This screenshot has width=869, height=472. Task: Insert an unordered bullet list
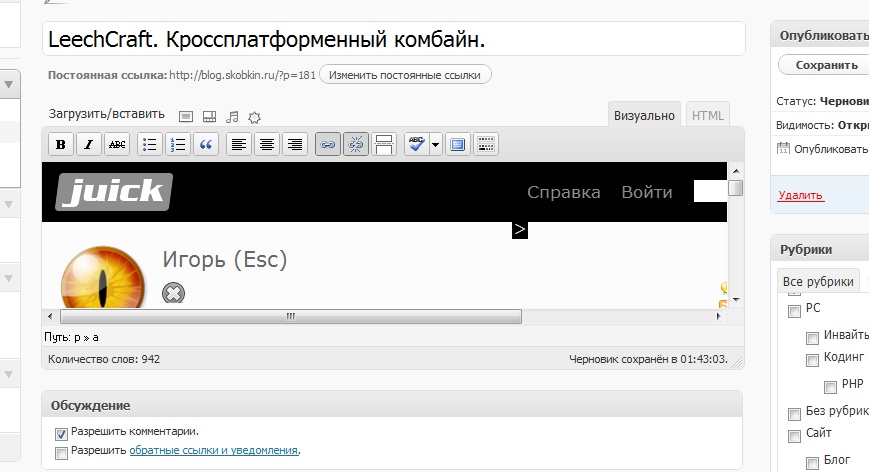[150, 145]
